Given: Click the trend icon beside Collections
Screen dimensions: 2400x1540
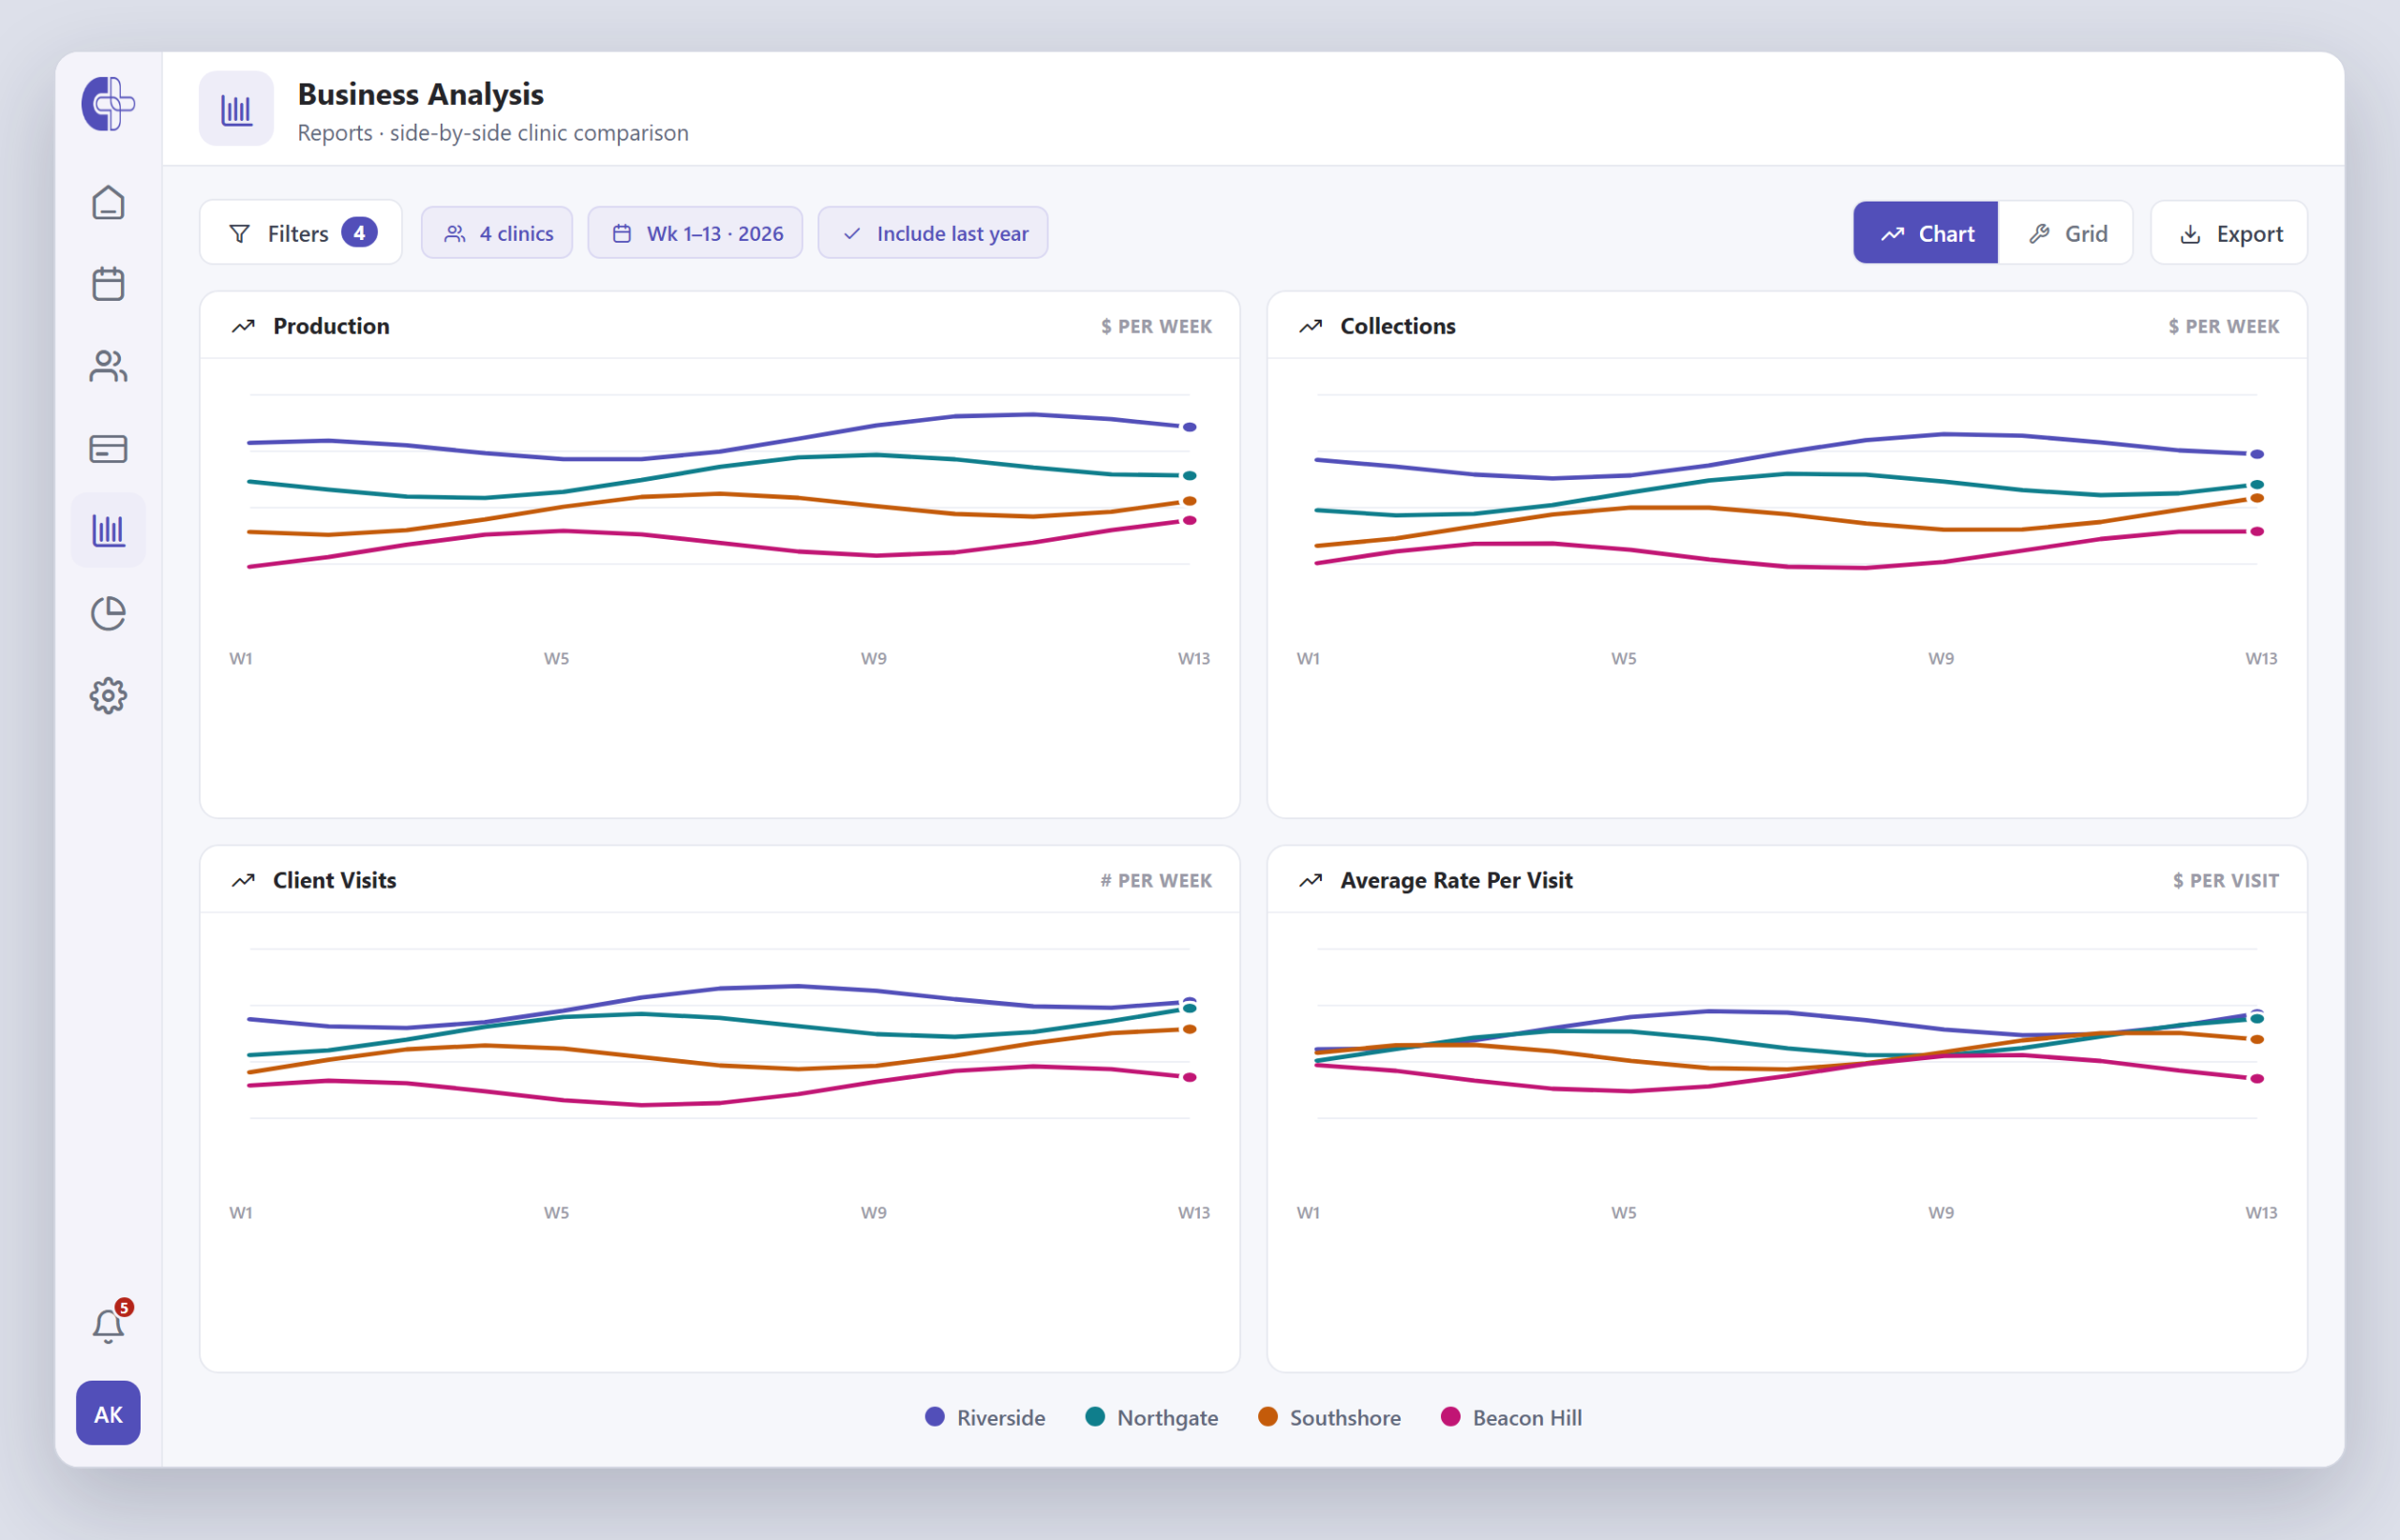Looking at the screenshot, I should [1310, 326].
